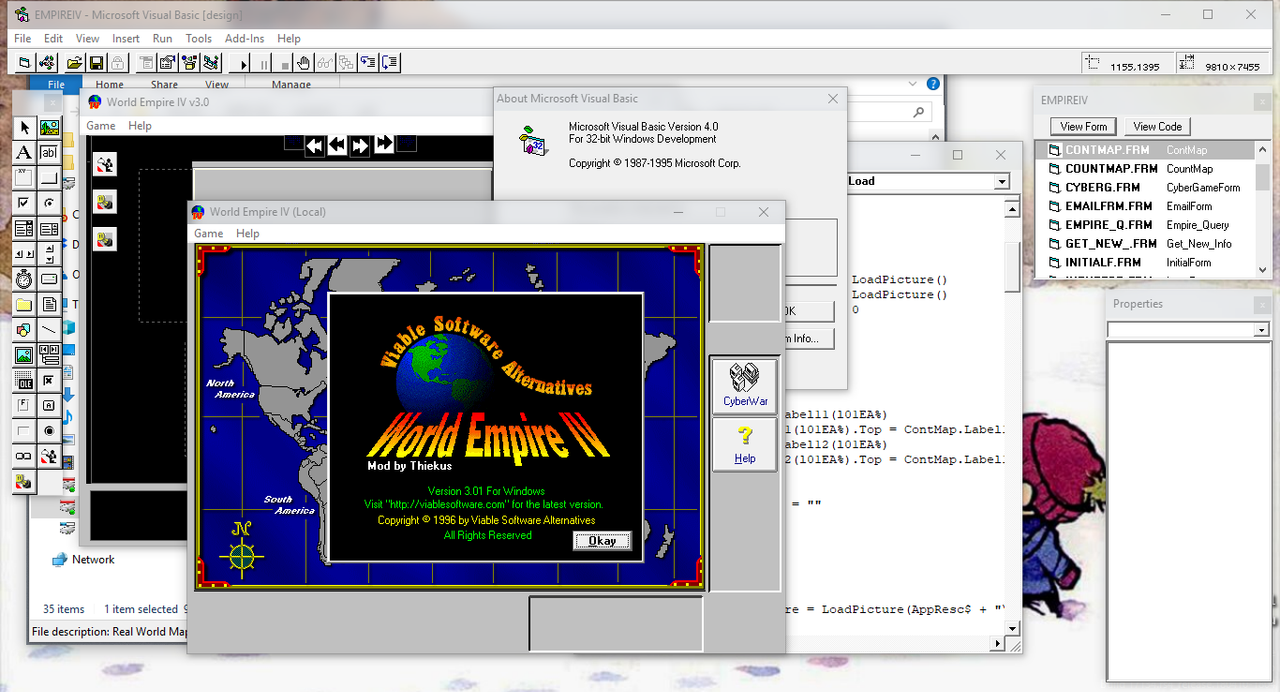Open the Add-Ins menu in Visual Basic
Screen dimensions: 1280x692
[244, 39]
